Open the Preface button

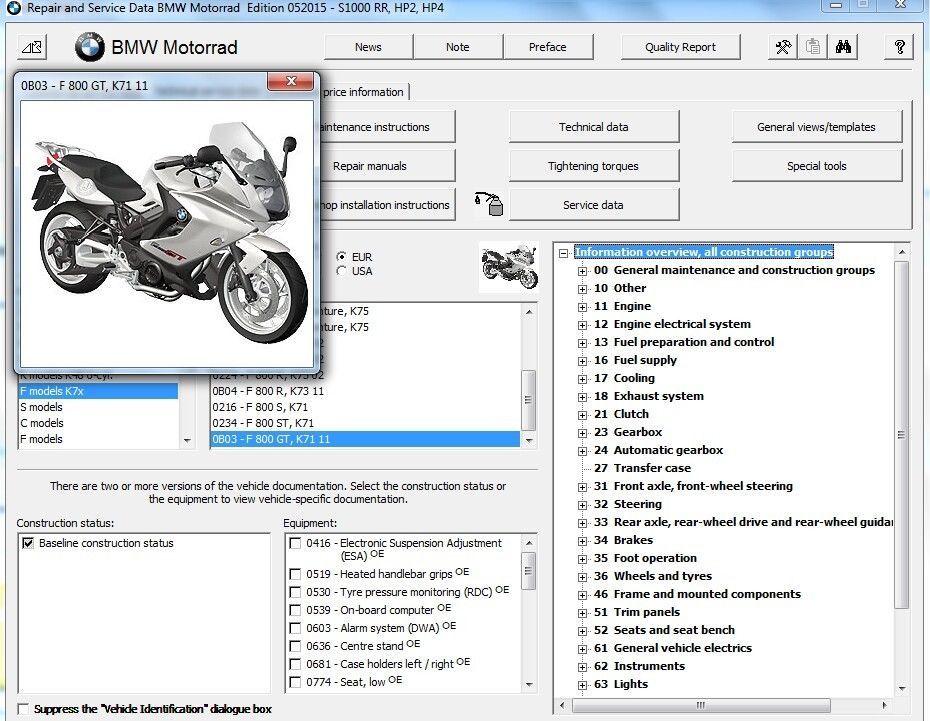[x=547, y=47]
